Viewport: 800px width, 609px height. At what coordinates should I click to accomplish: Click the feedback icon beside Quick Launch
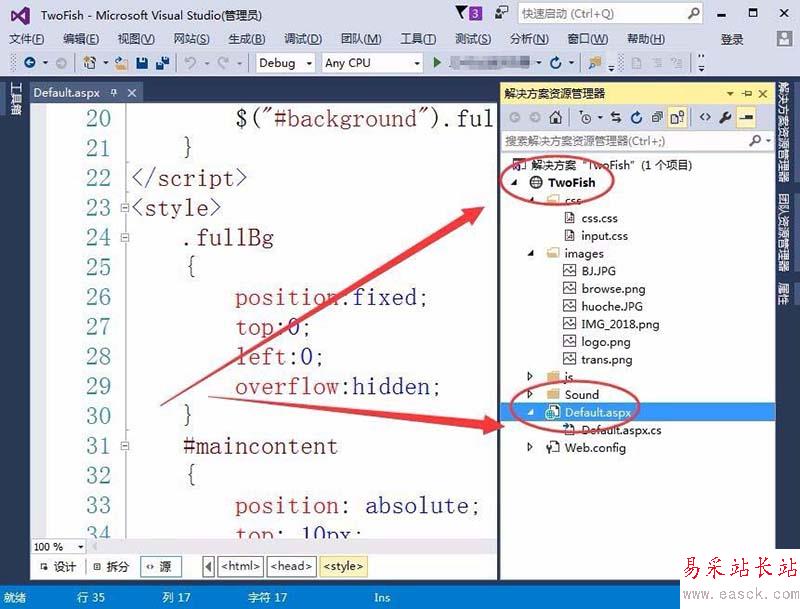[x=502, y=13]
